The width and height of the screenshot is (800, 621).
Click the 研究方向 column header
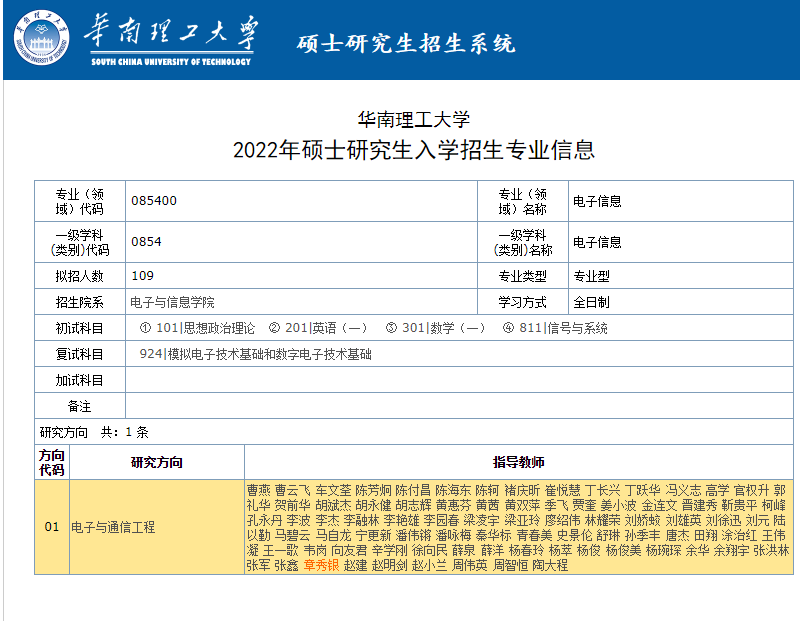[157, 462]
